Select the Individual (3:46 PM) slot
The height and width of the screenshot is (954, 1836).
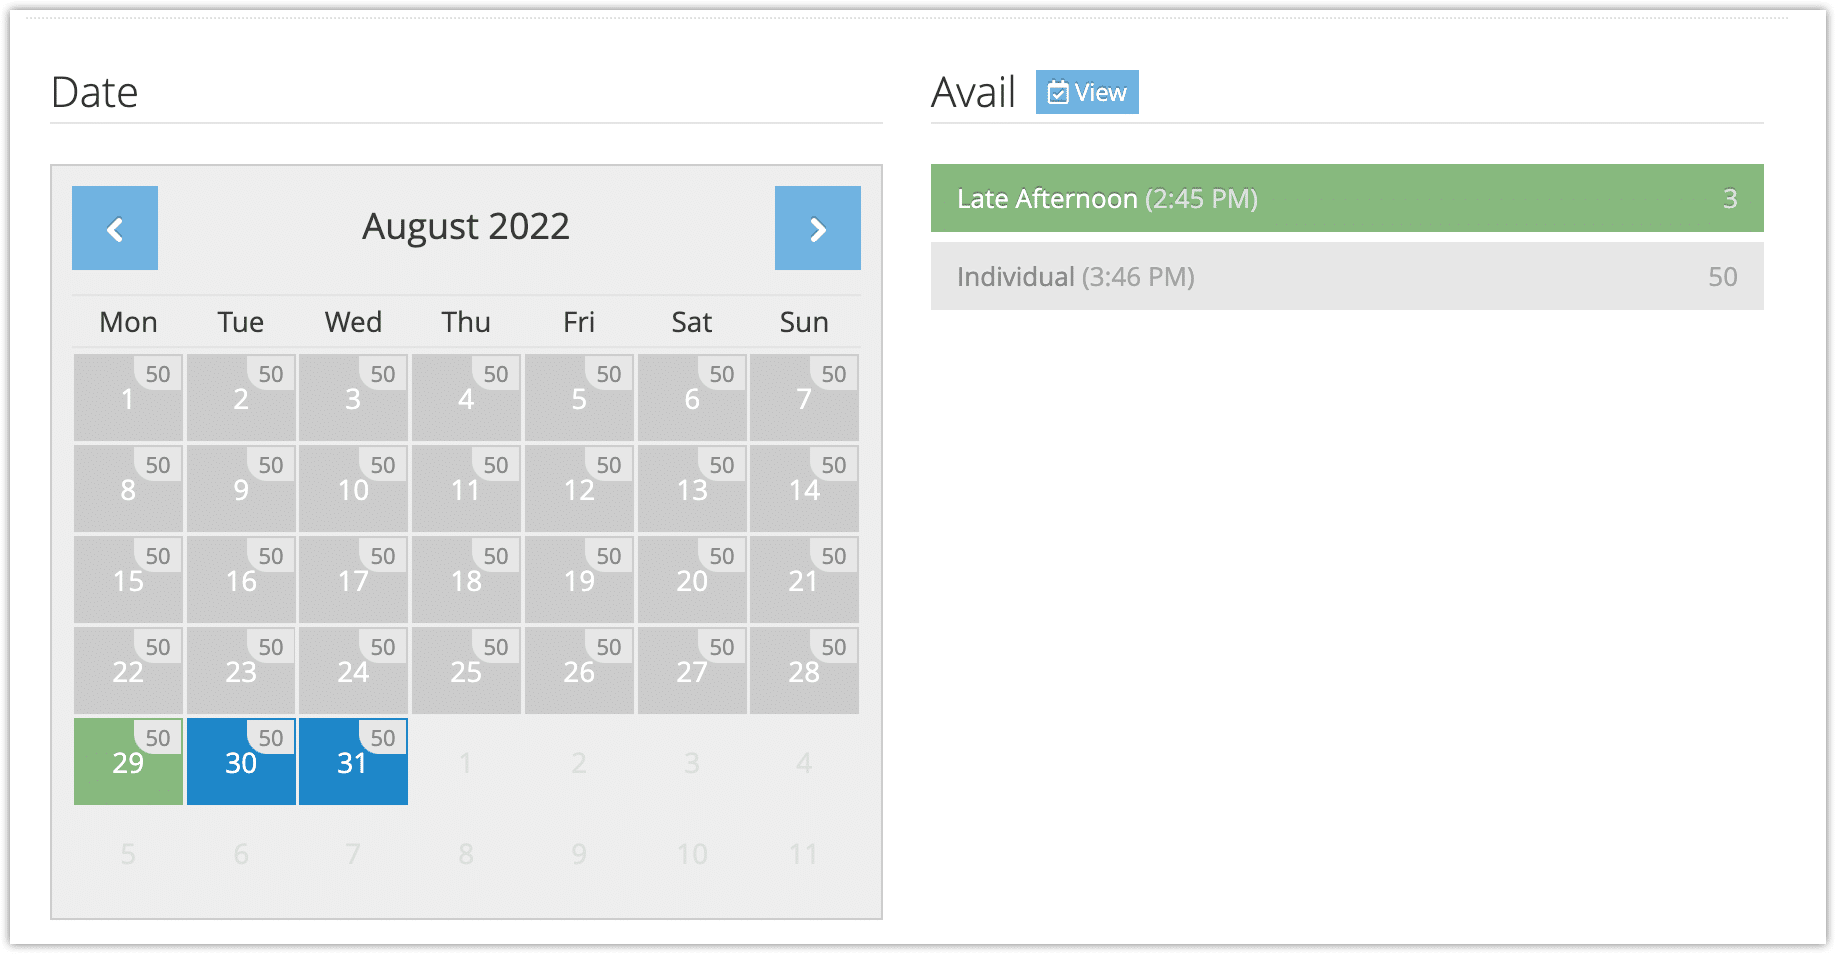click(x=1347, y=276)
